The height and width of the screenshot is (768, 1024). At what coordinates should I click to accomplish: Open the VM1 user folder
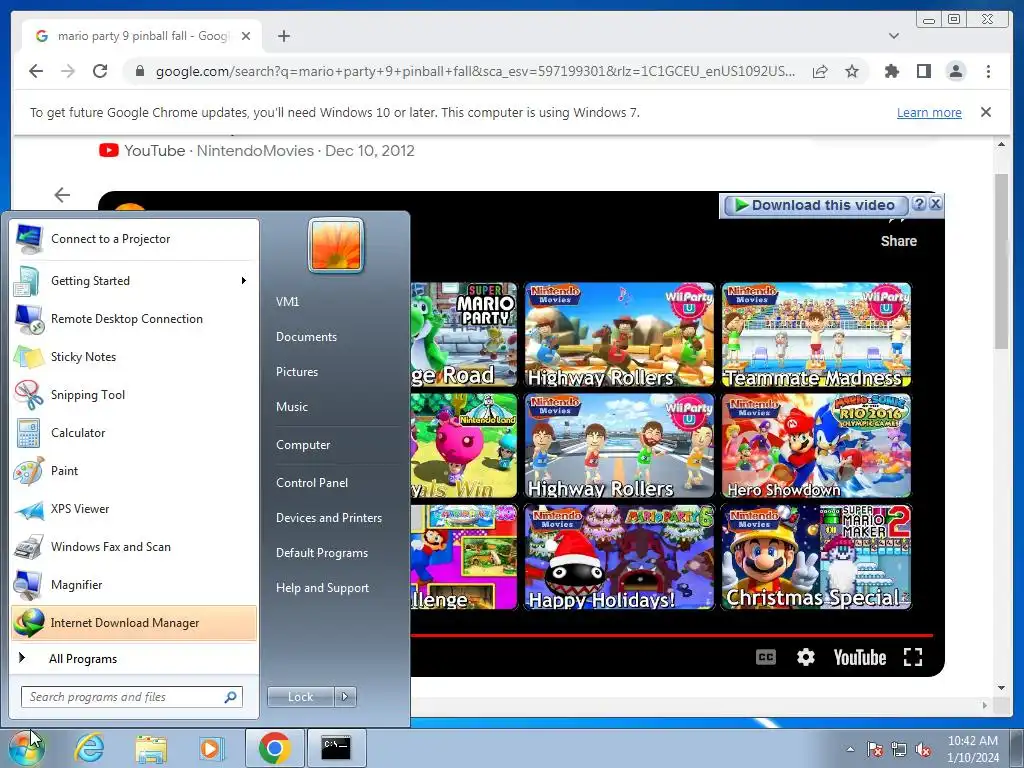[287, 302]
